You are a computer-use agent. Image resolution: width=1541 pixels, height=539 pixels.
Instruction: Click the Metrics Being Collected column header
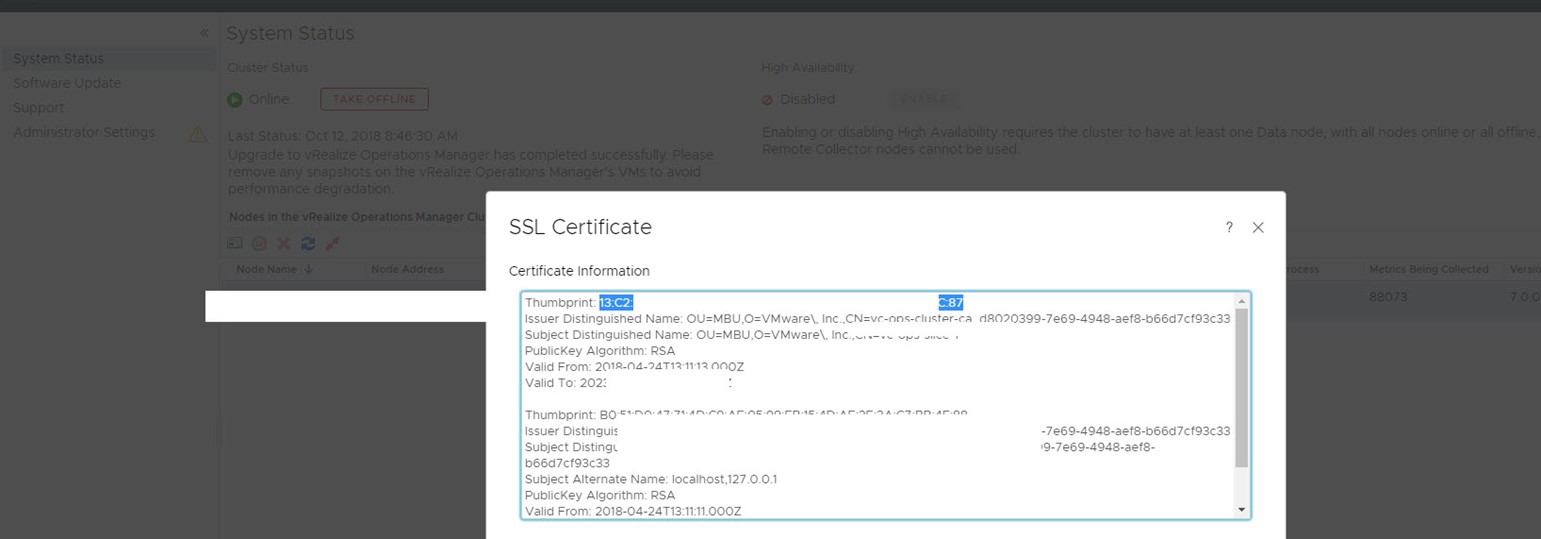tap(1429, 269)
